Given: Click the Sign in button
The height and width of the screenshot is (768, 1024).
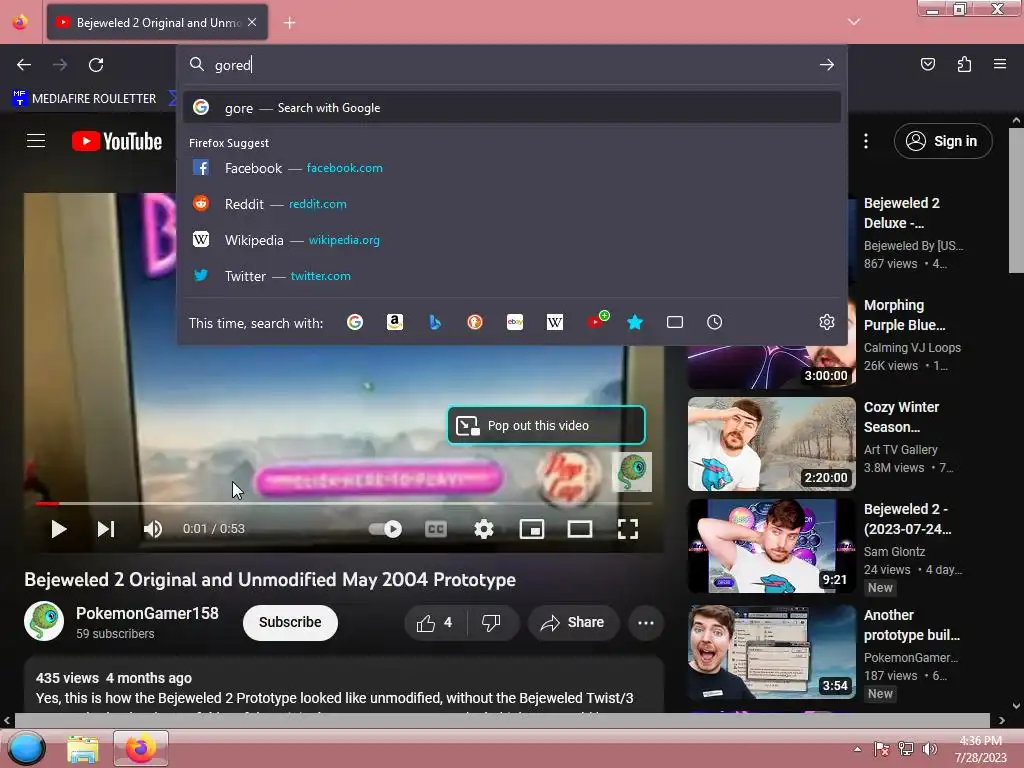Looking at the screenshot, I should 943,141.
